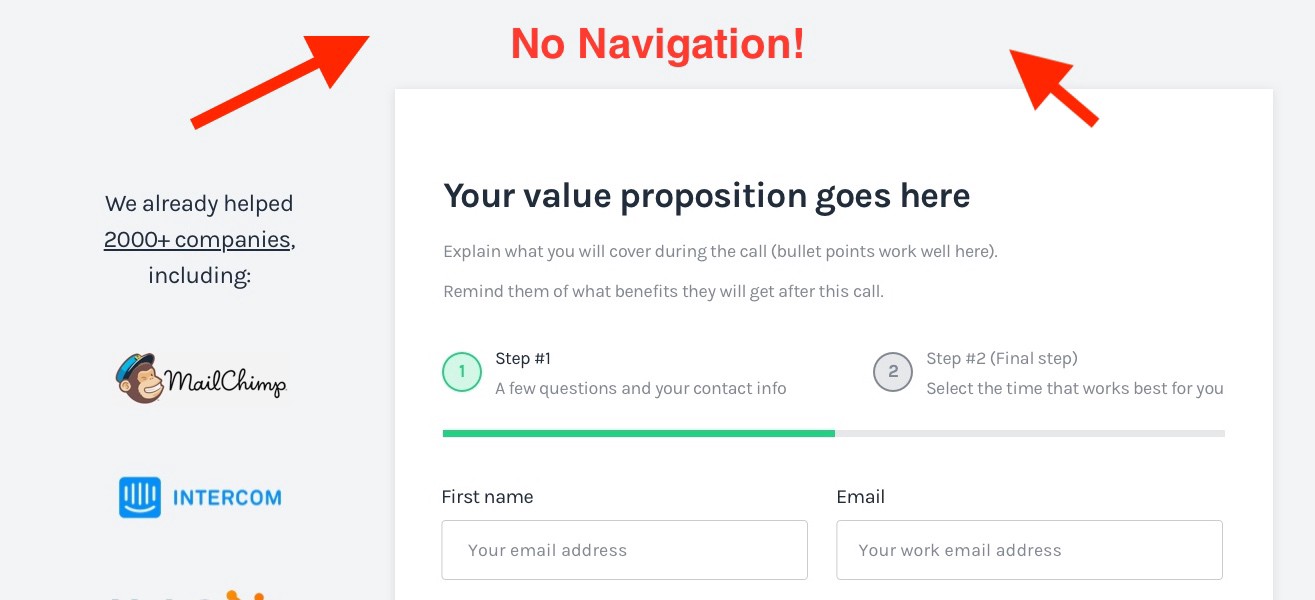Open the 2000+ companies link

(197, 240)
